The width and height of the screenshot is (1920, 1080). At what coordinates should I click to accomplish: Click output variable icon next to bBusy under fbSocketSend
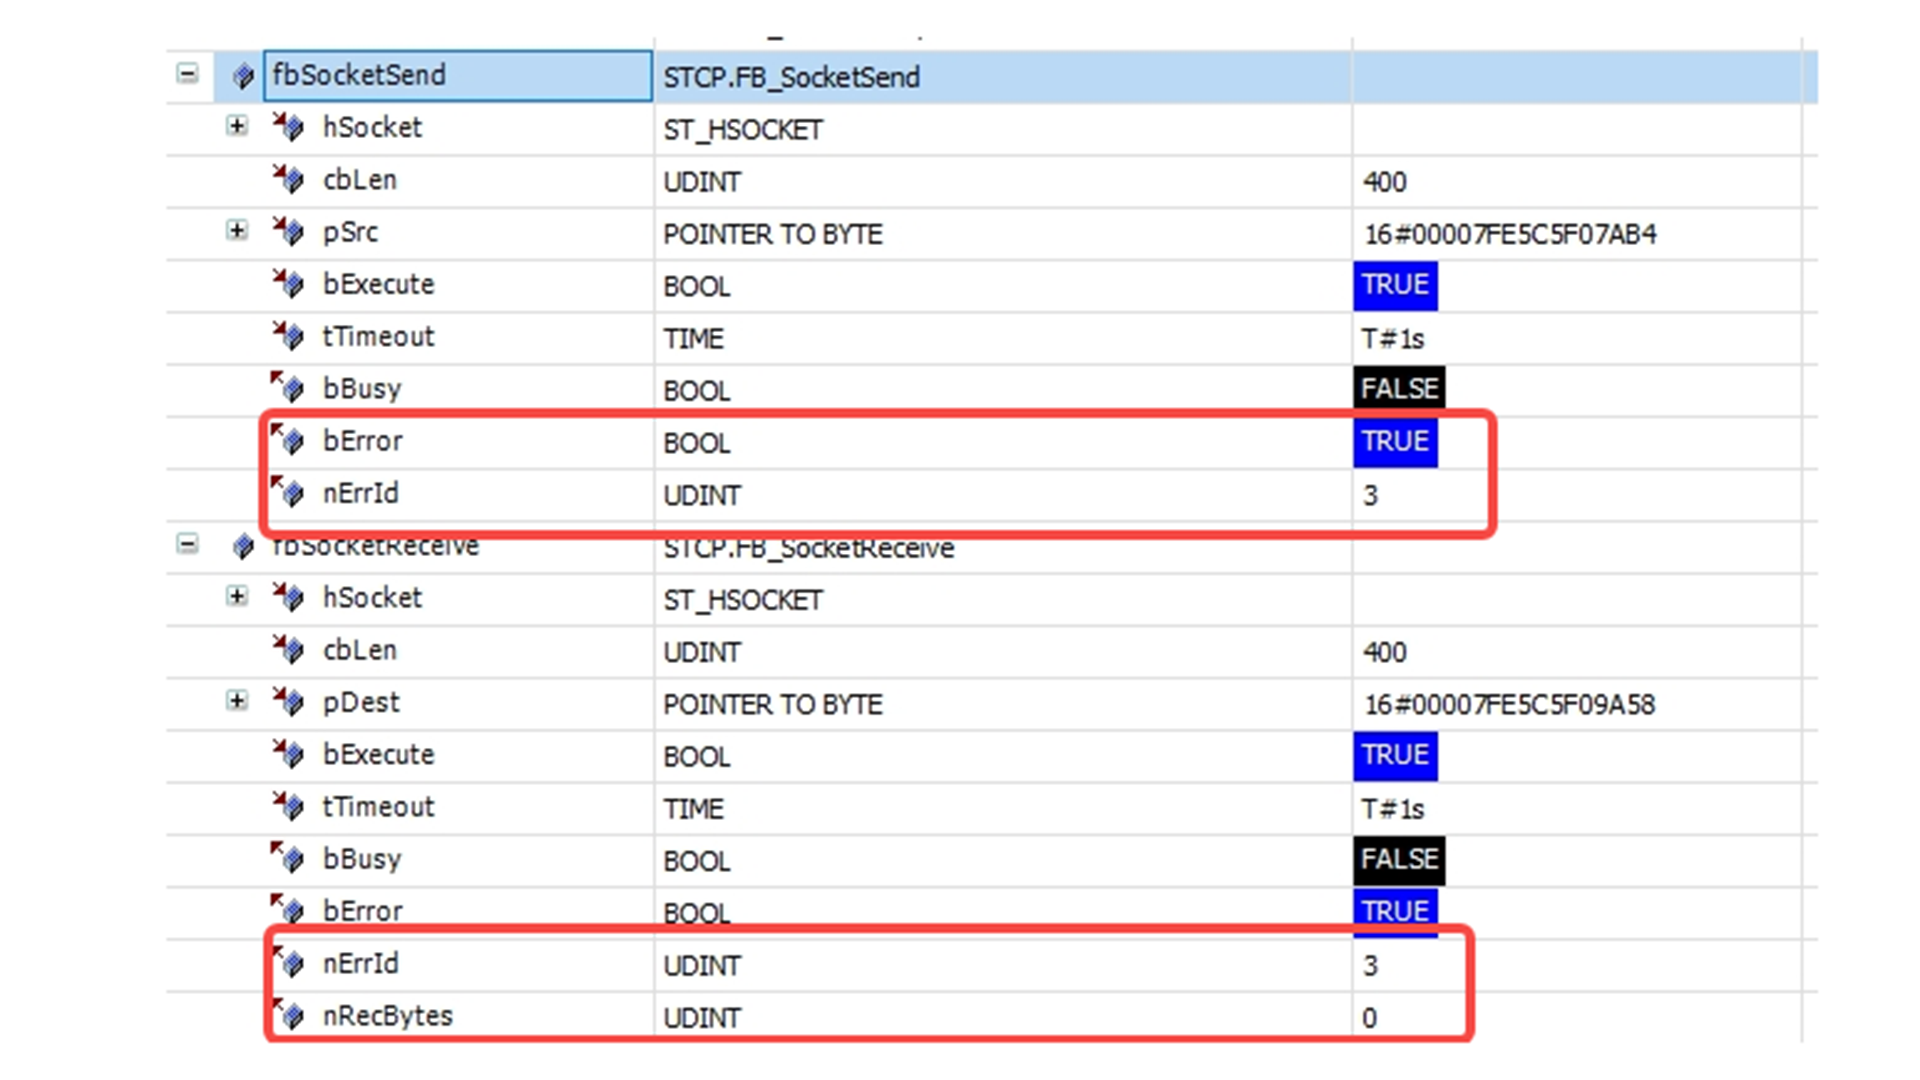pyautogui.click(x=289, y=388)
